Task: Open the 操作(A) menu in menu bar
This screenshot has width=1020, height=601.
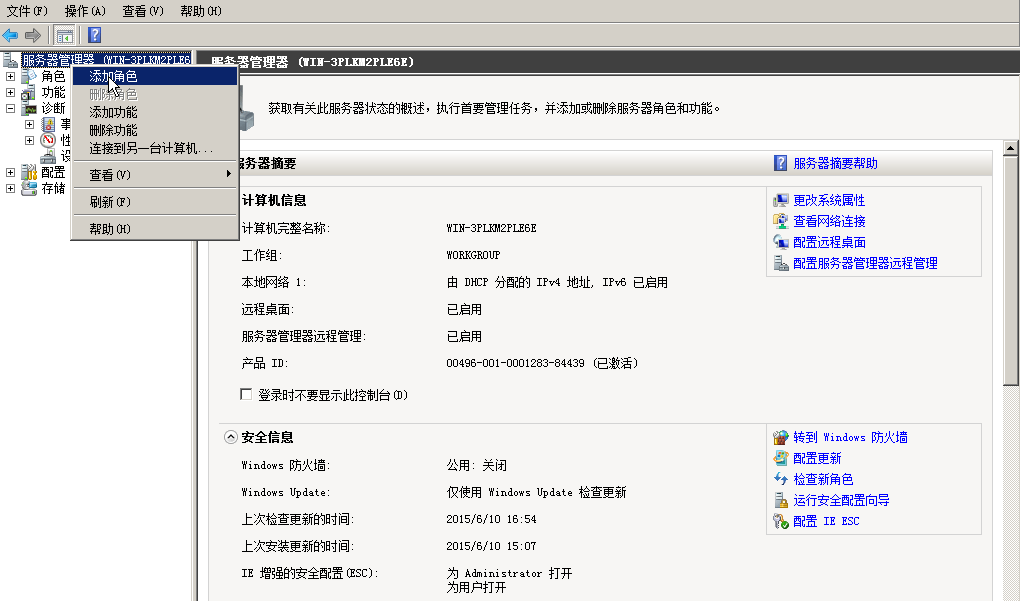Action: click(85, 11)
